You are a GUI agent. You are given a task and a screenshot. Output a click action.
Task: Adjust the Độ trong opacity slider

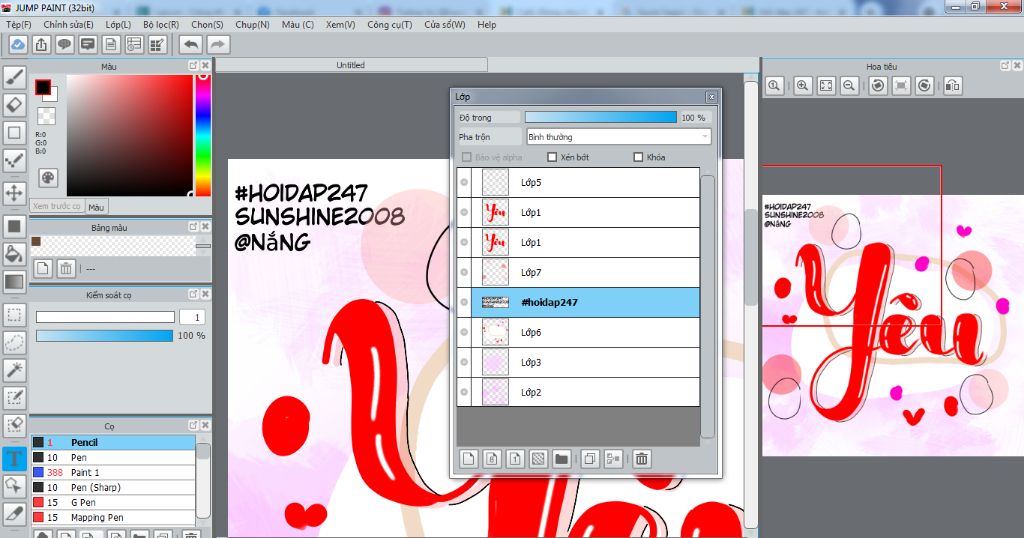(x=601, y=118)
